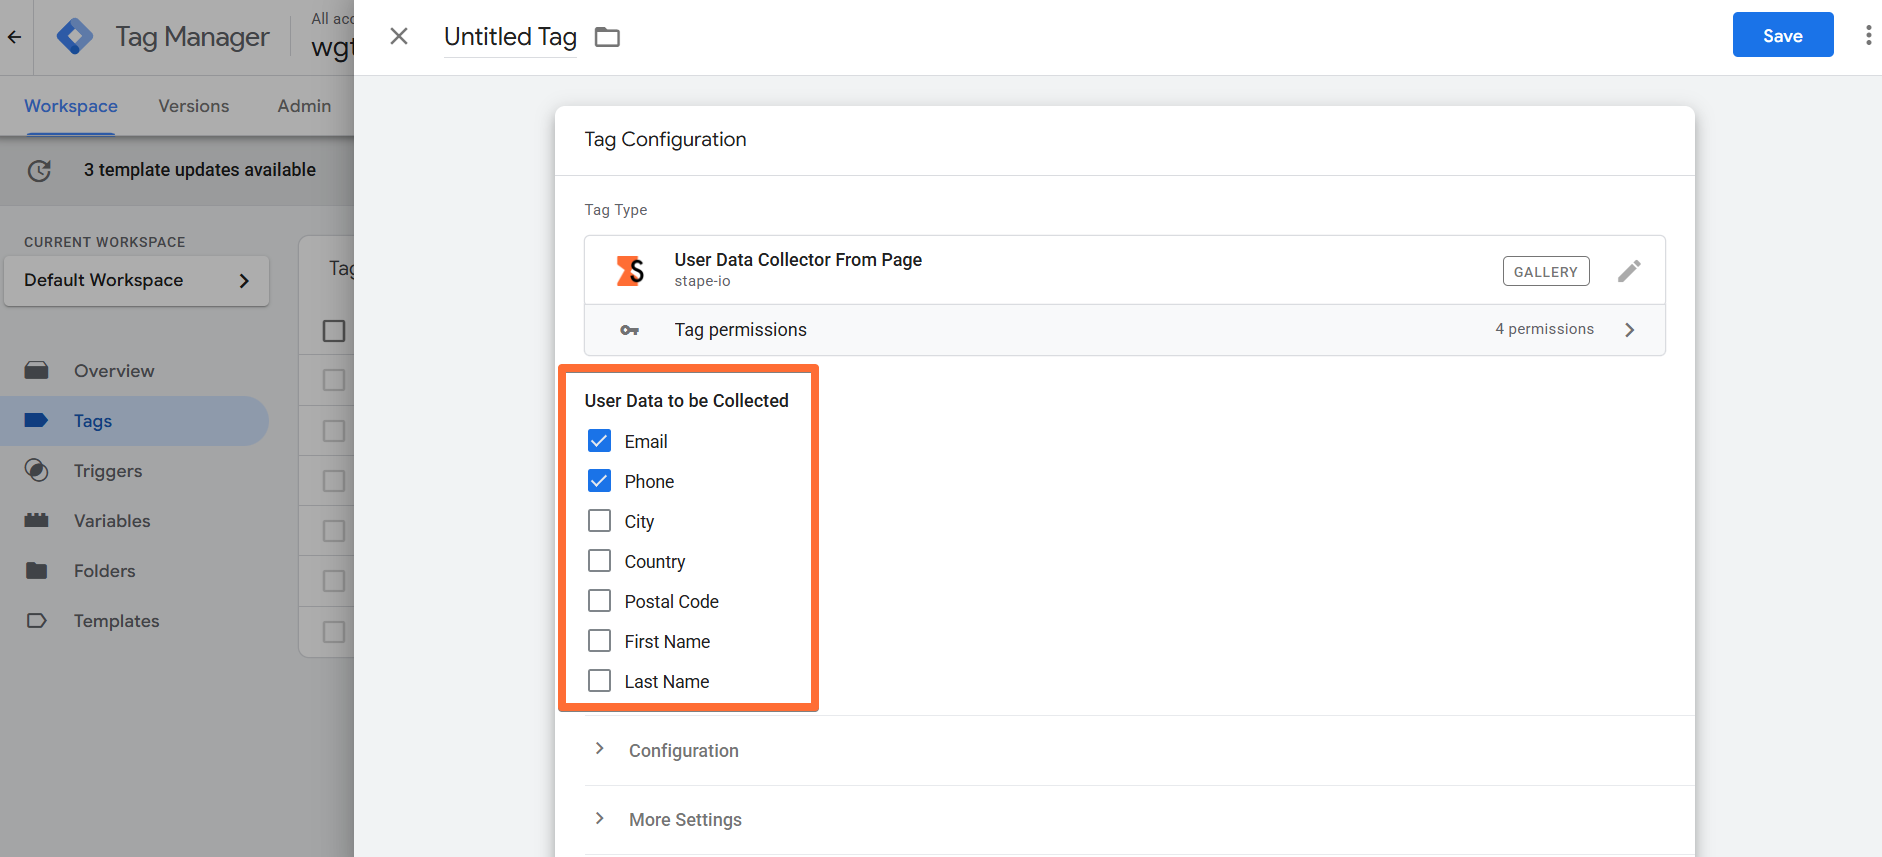
Task: Open Overview in the sidebar
Action: 114,371
